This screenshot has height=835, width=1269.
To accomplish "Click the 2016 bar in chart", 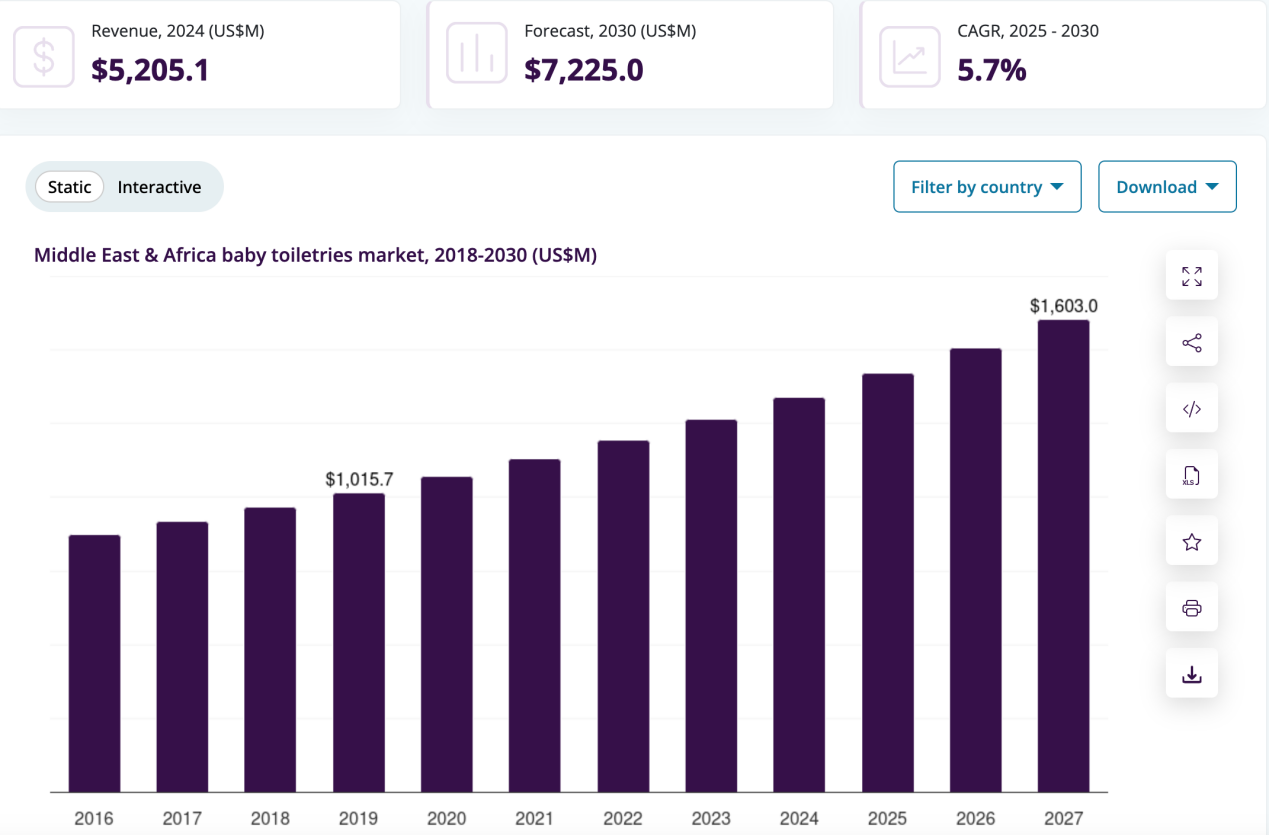I will pyautogui.click(x=94, y=664).
